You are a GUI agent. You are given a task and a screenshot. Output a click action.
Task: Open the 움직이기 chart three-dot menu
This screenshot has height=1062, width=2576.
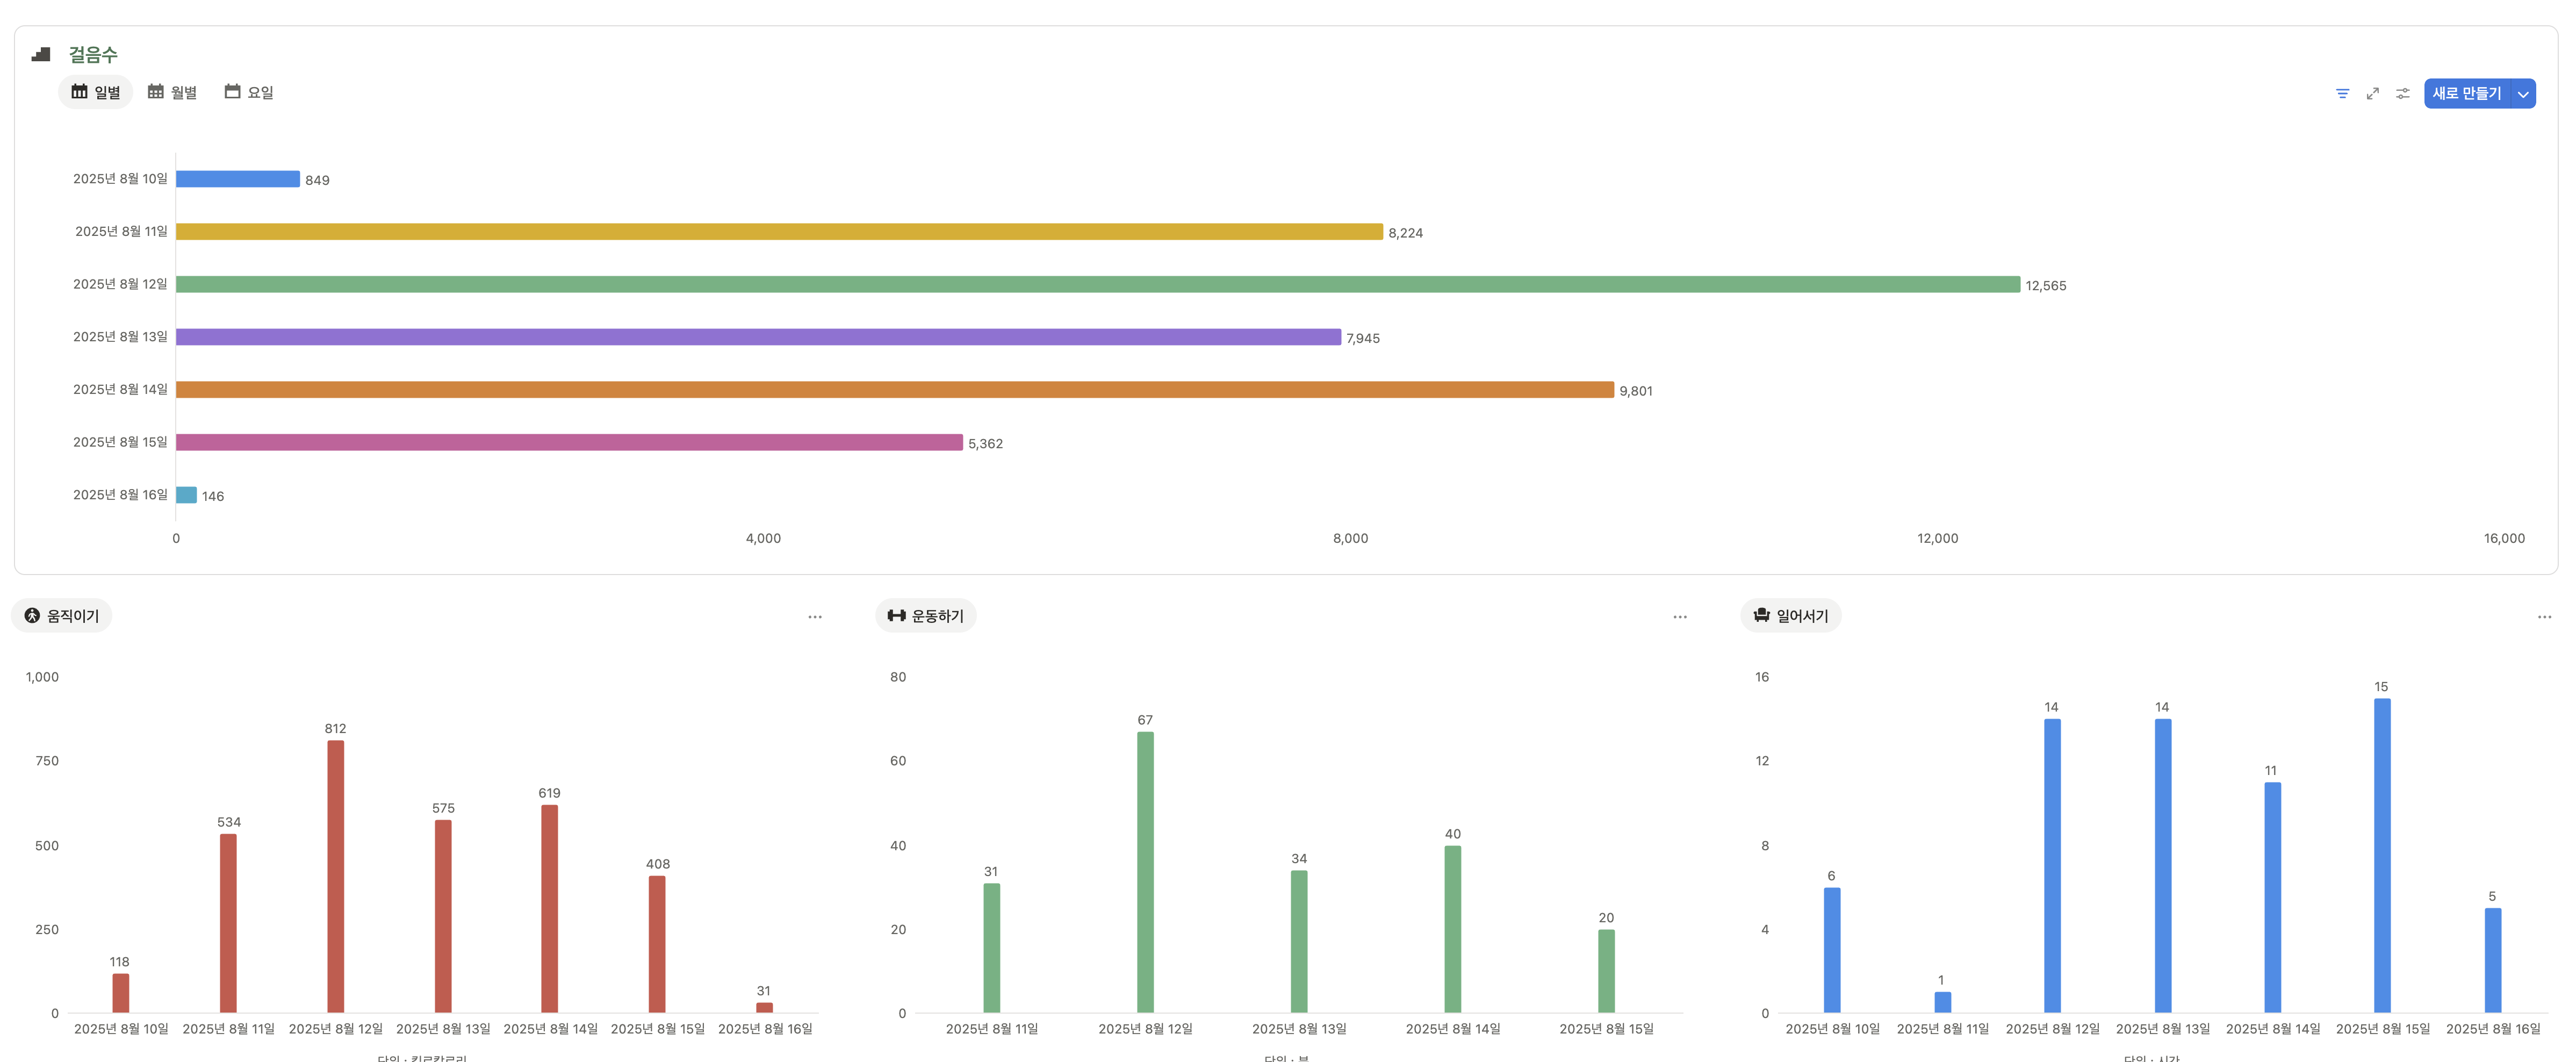click(x=815, y=617)
